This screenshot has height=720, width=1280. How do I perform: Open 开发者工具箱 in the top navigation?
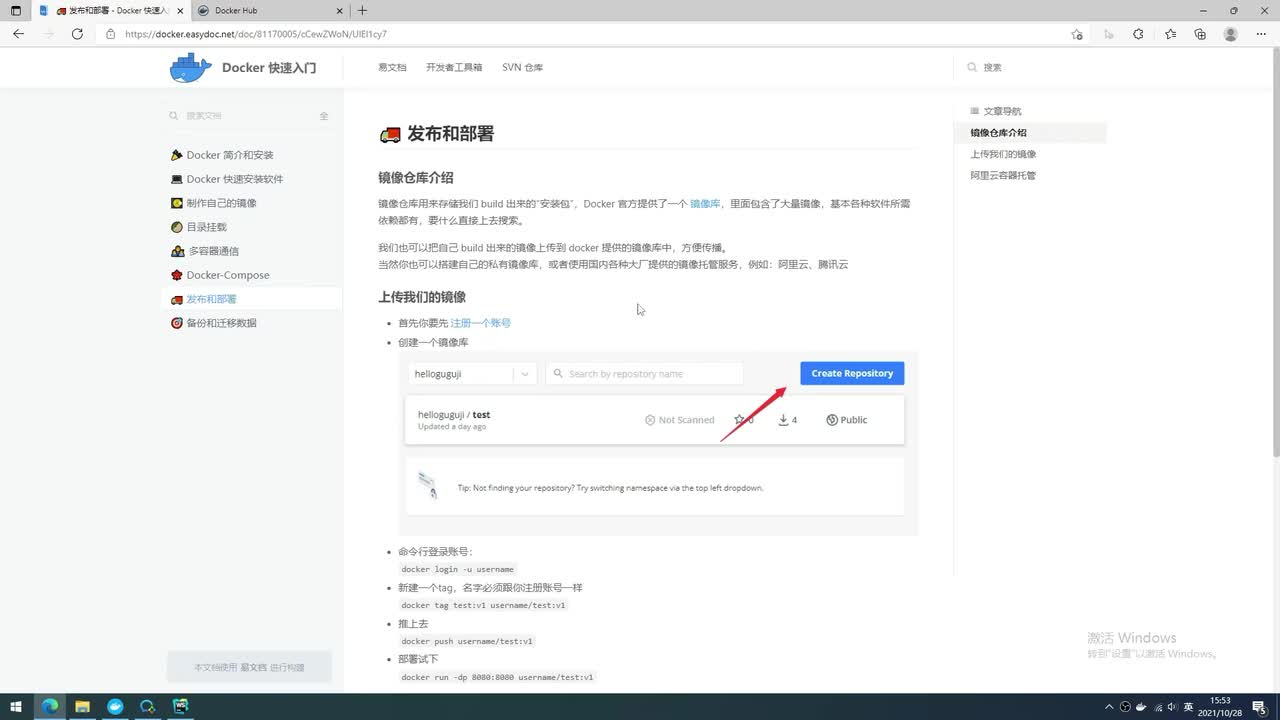click(454, 67)
